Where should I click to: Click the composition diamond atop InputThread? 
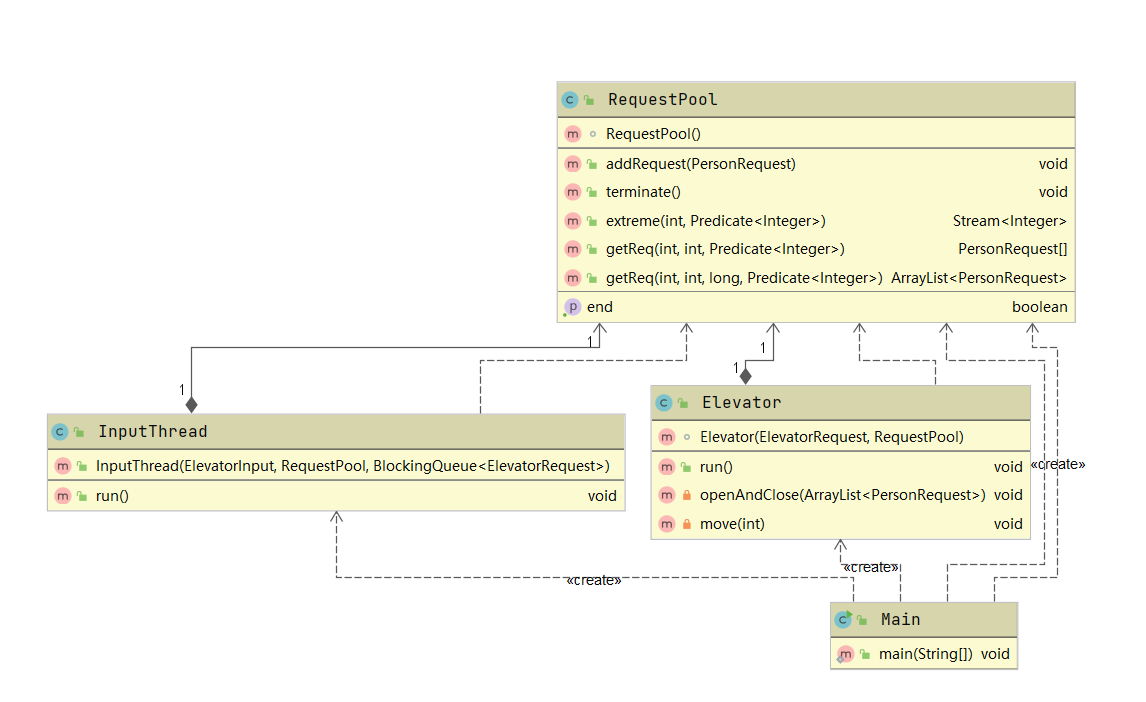[x=191, y=405]
